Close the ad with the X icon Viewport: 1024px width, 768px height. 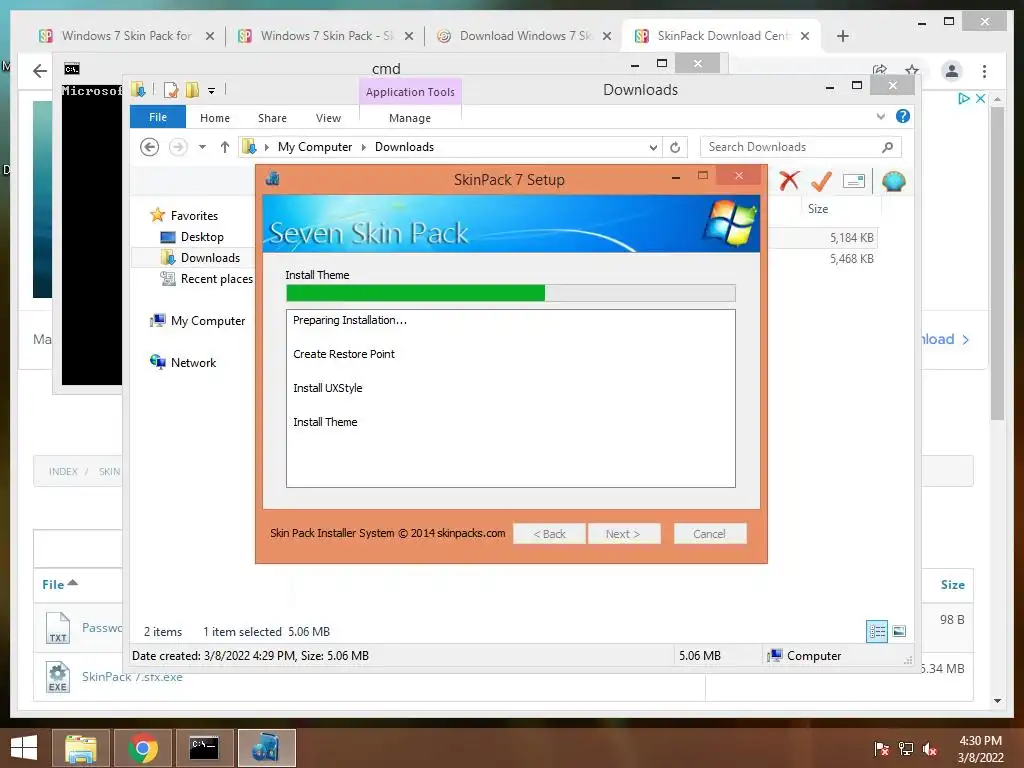pos(980,98)
